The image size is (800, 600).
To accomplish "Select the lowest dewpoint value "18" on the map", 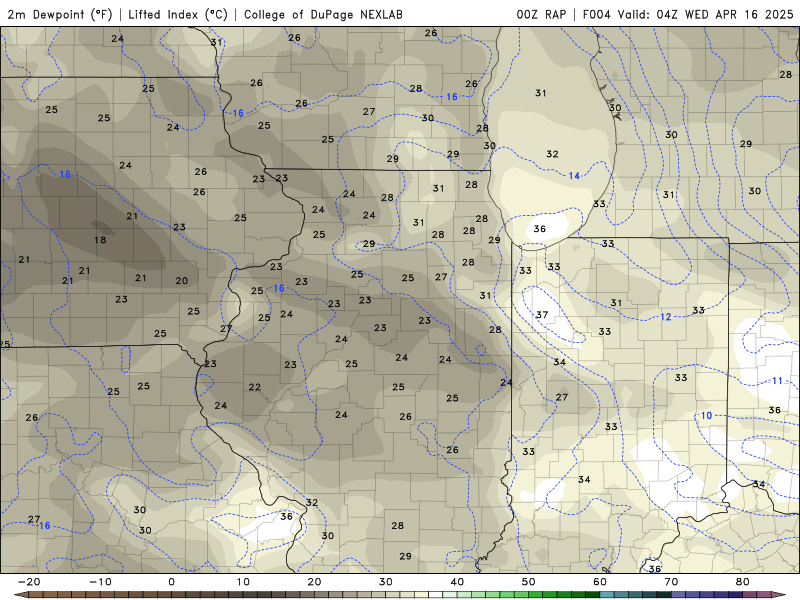I will point(100,240).
